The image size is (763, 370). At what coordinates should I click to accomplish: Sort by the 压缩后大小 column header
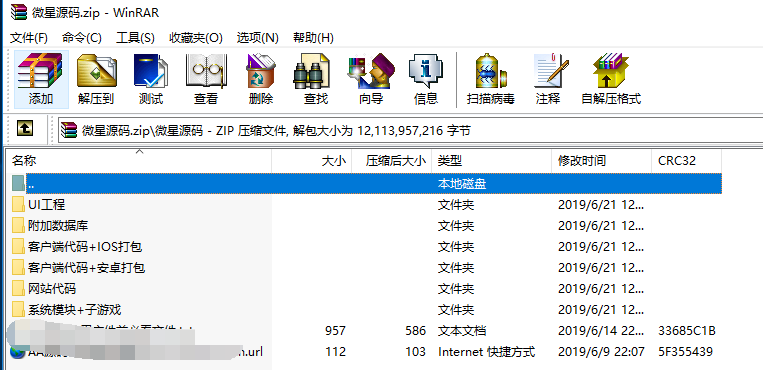(x=391, y=161)
